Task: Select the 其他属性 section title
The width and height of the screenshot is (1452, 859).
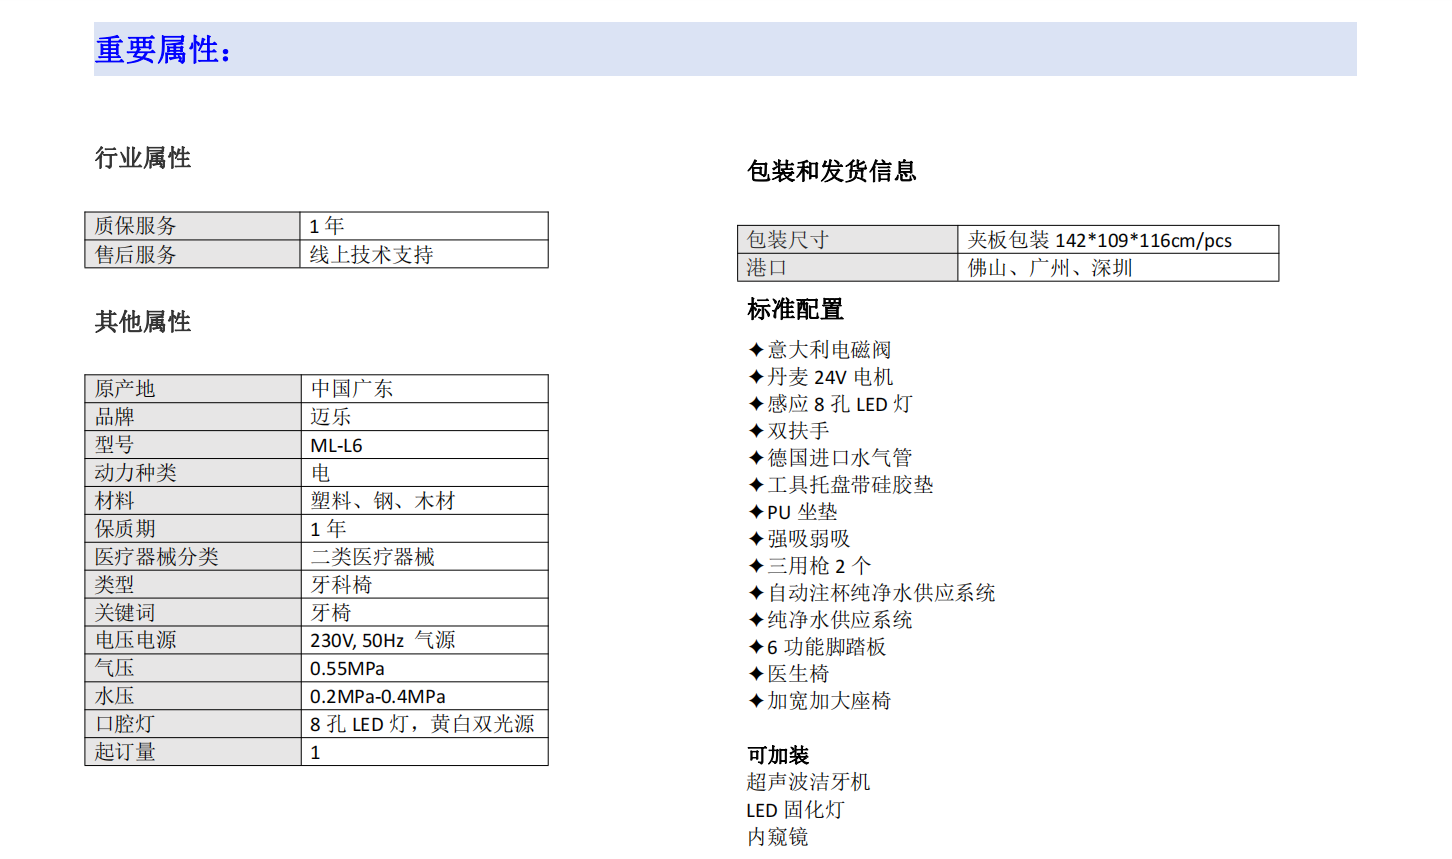Action: point(143,322)
